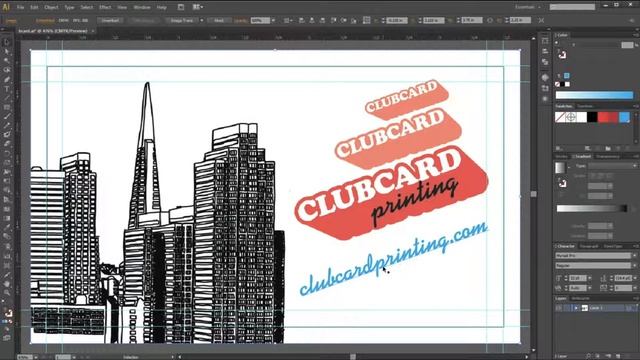The width and height of the screenshot is (640, 360).
Task: Open the gradient Type dropdown
Action: 612,166
